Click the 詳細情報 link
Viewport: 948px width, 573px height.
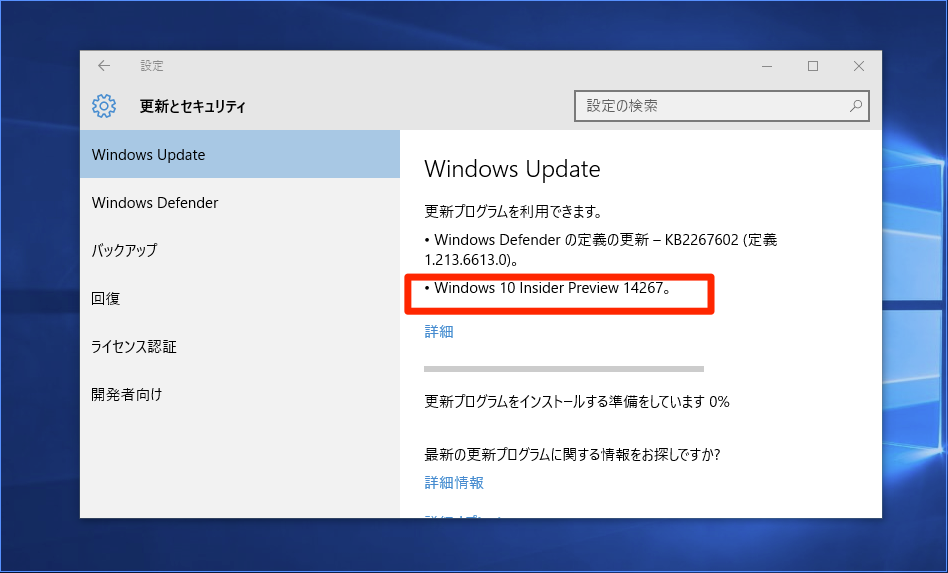point(454,482)
